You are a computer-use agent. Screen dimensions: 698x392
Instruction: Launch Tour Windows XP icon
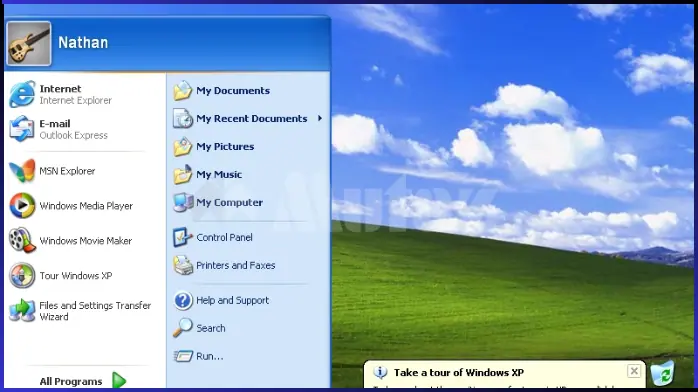22,275
